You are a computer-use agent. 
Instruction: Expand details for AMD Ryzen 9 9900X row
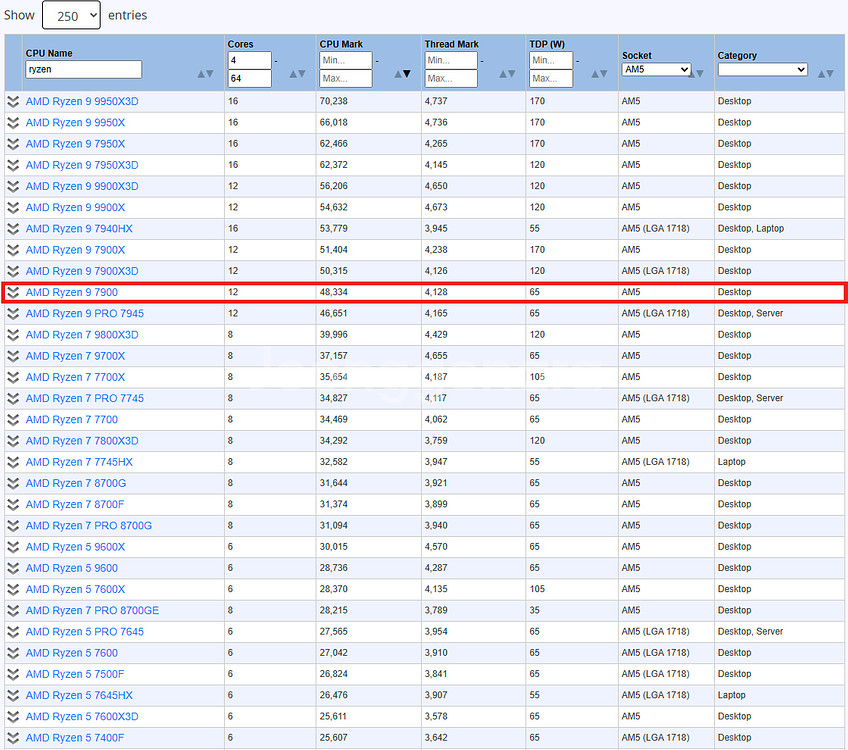coord(13,208)
